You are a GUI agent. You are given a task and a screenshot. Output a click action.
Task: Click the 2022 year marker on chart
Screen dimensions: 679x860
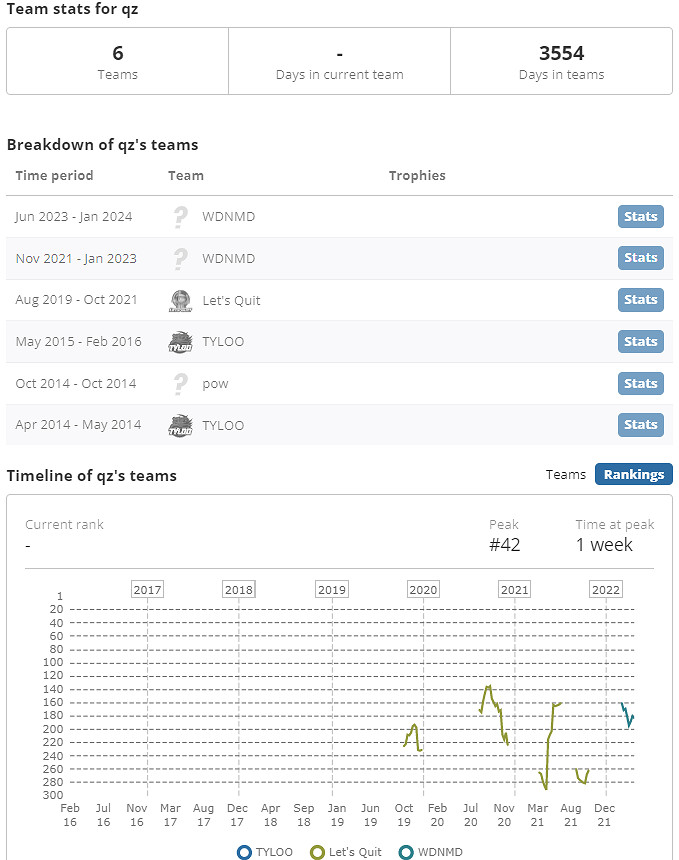click(x=606, y=589)
